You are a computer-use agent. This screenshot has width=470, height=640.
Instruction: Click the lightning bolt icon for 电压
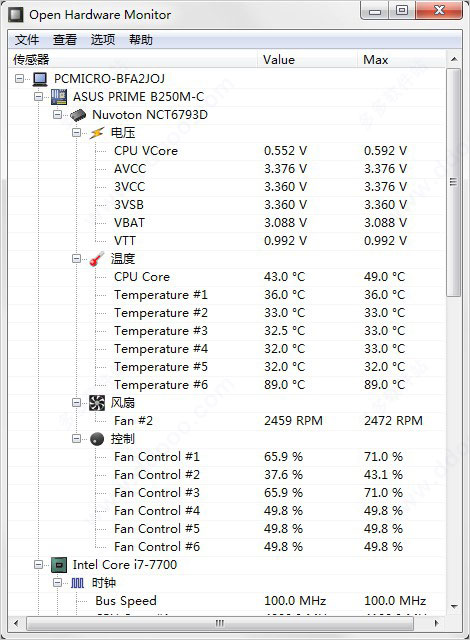(97, 133)
